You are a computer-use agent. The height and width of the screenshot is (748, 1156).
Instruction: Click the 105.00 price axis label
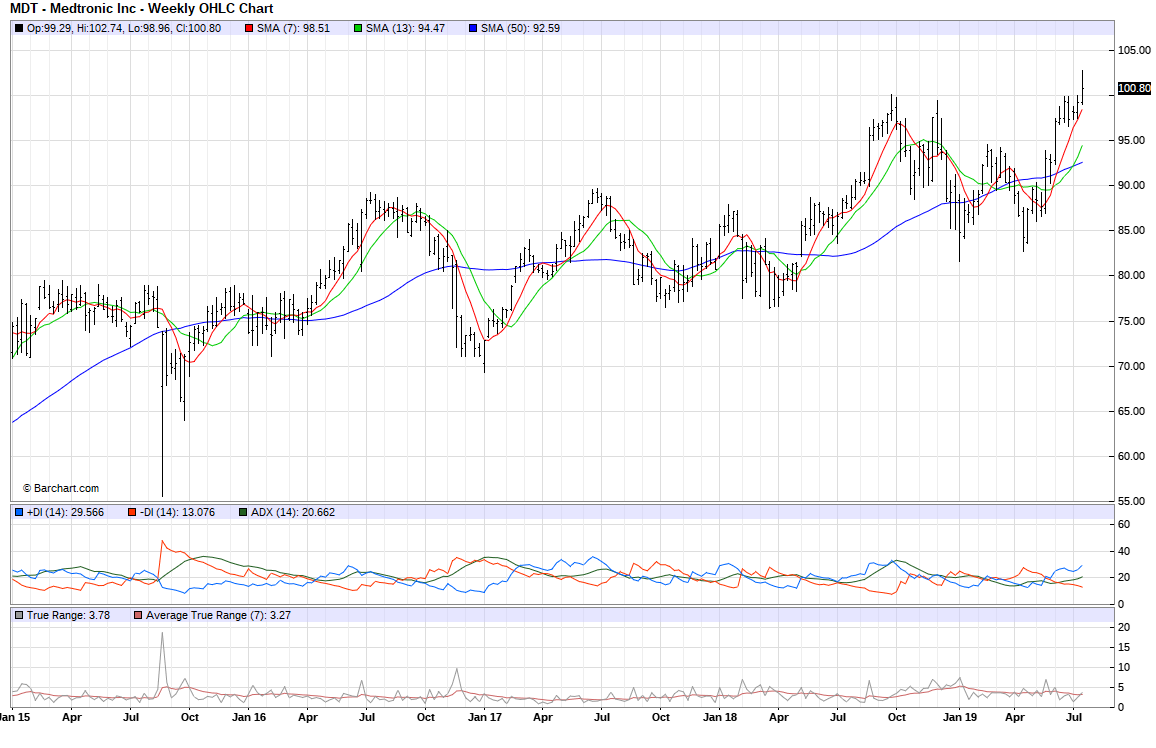[x=1133, y=50]
